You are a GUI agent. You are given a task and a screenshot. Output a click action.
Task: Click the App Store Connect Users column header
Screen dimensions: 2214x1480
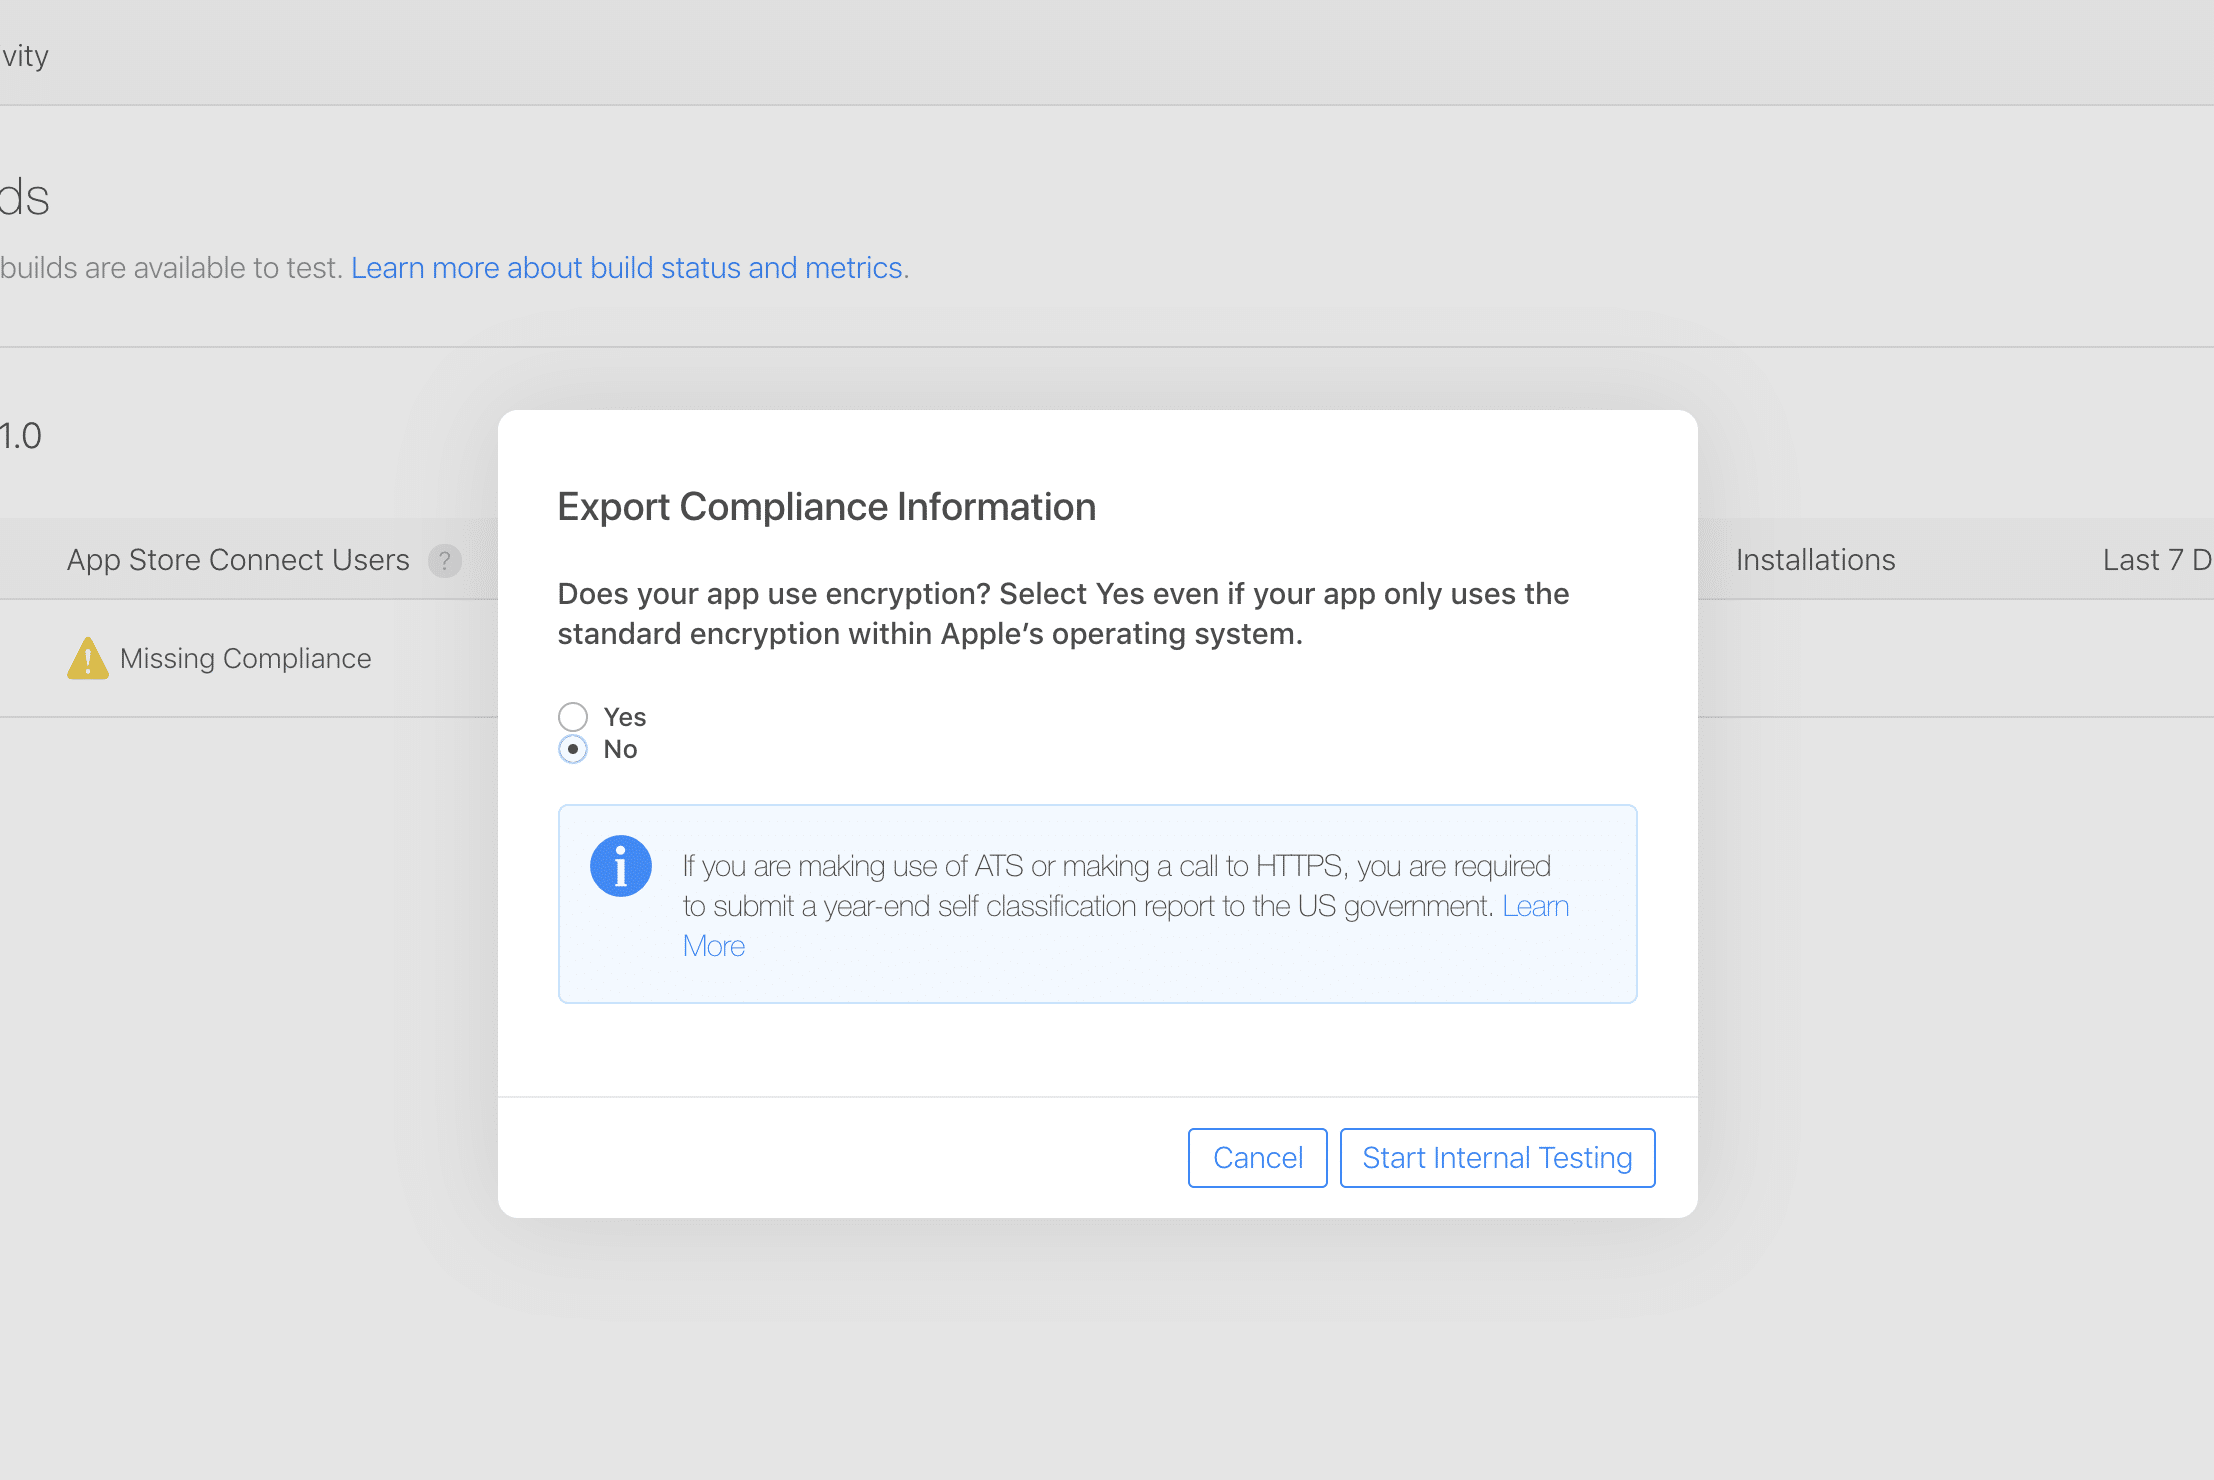tap(238, 560)
